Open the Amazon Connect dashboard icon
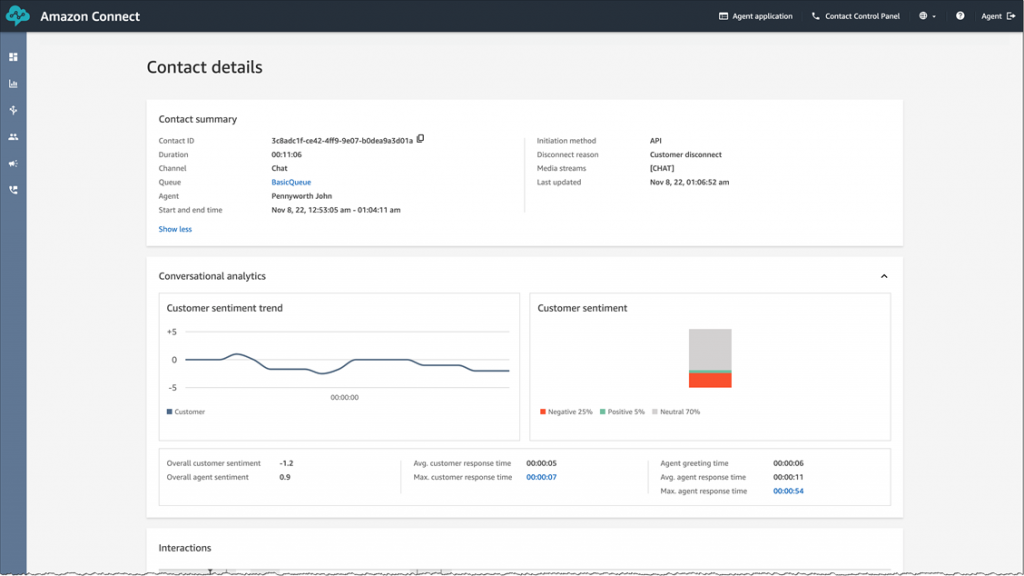The image size is (1024, 576). pos(13,57)
